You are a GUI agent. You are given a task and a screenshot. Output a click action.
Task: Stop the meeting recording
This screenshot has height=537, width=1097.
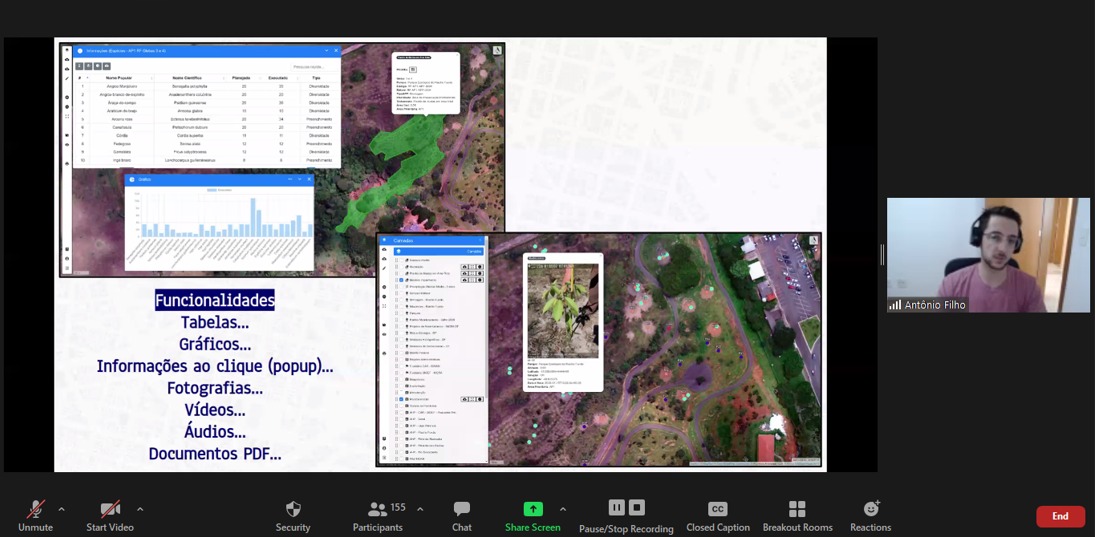click(x=637, y=508)
